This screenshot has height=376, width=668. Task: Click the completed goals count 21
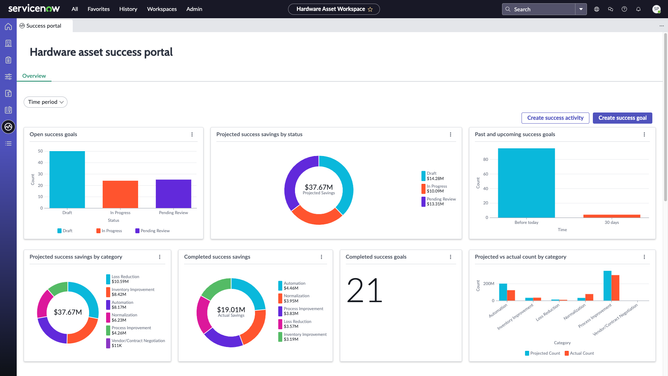(364, 290)
